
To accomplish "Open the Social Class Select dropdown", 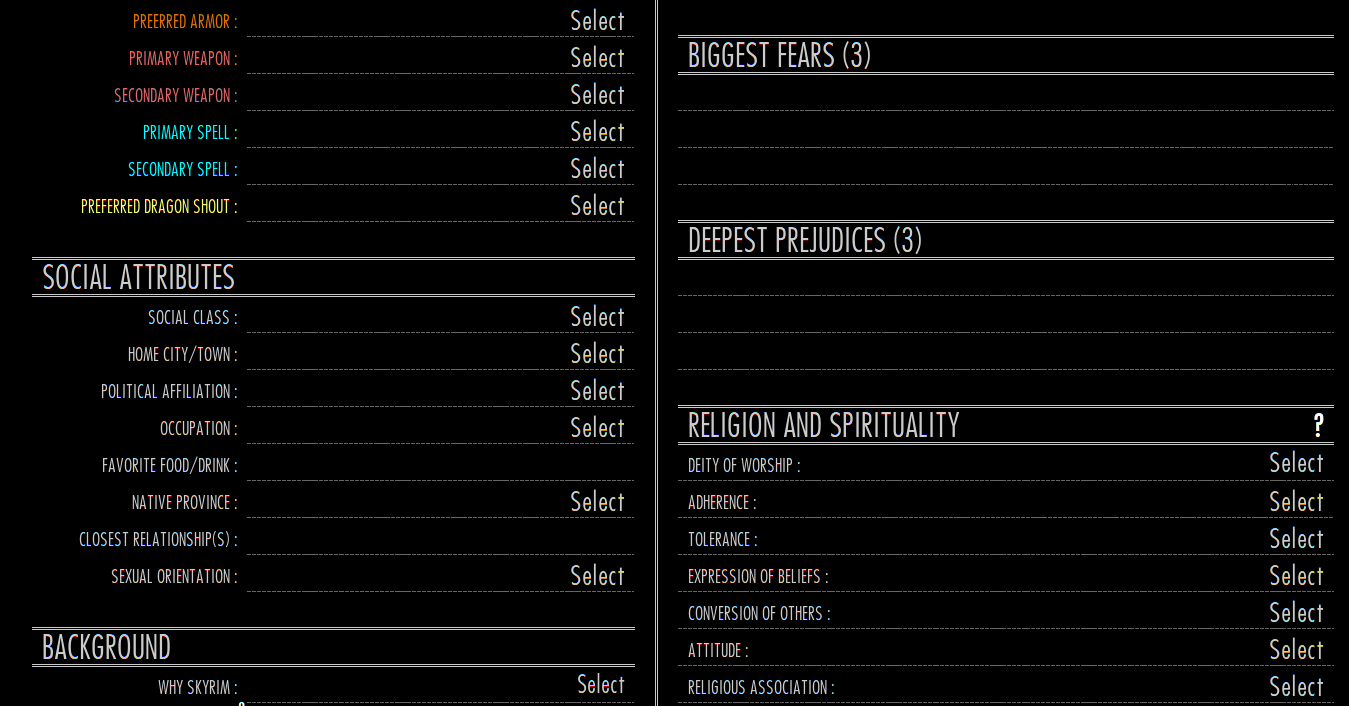I will coord(597,317).
